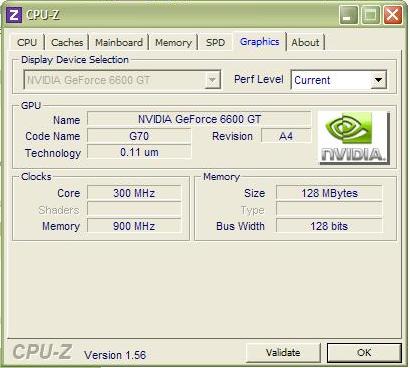The width and height of the screenshot is (410, 368).
Task: Open the Caches tab
Action: (67, 43)
